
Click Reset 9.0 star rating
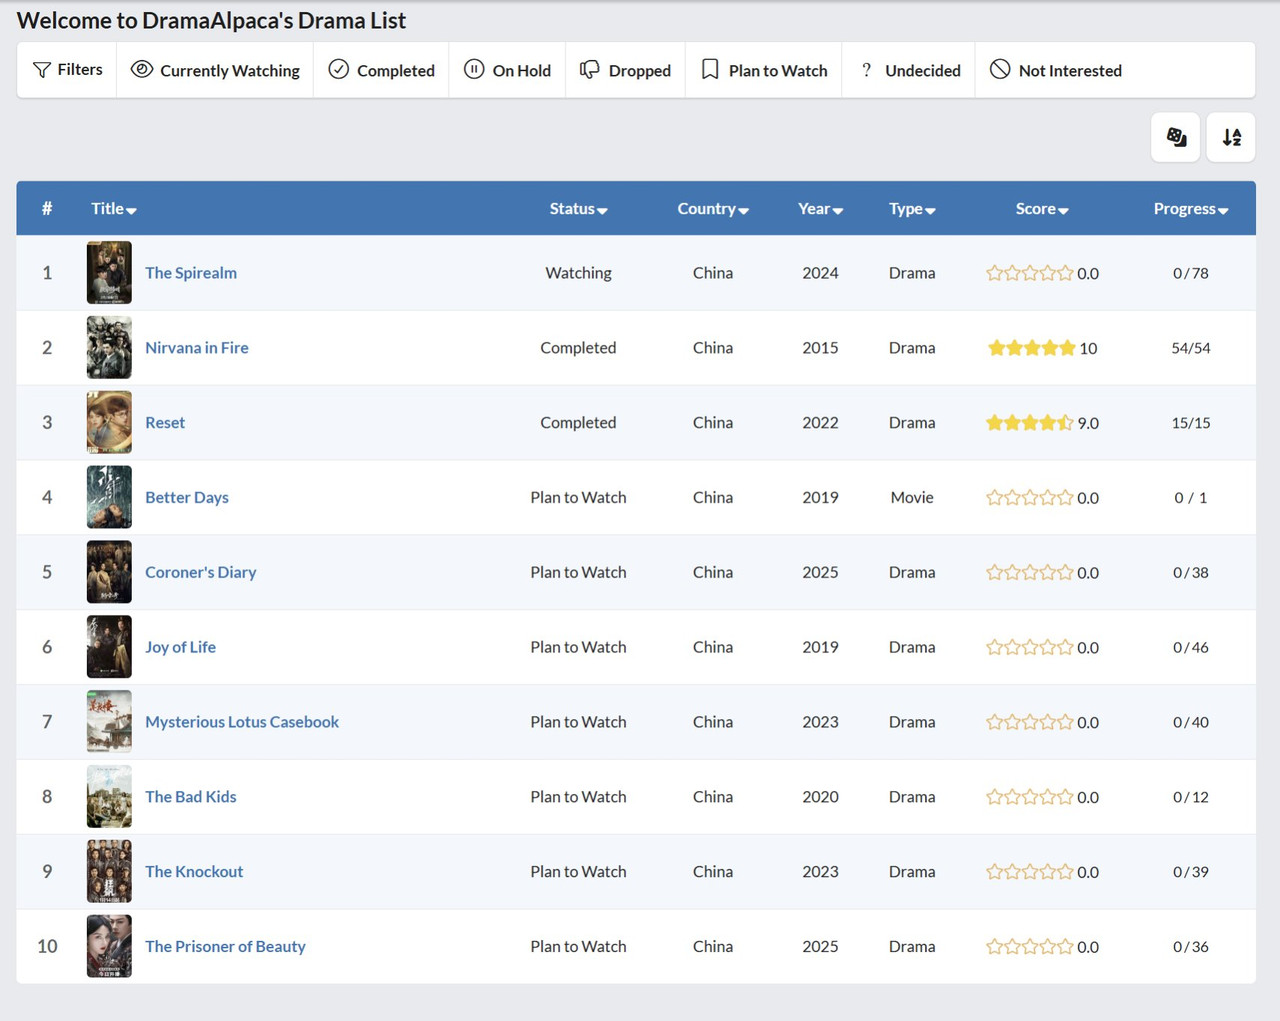coord(1030,423)
